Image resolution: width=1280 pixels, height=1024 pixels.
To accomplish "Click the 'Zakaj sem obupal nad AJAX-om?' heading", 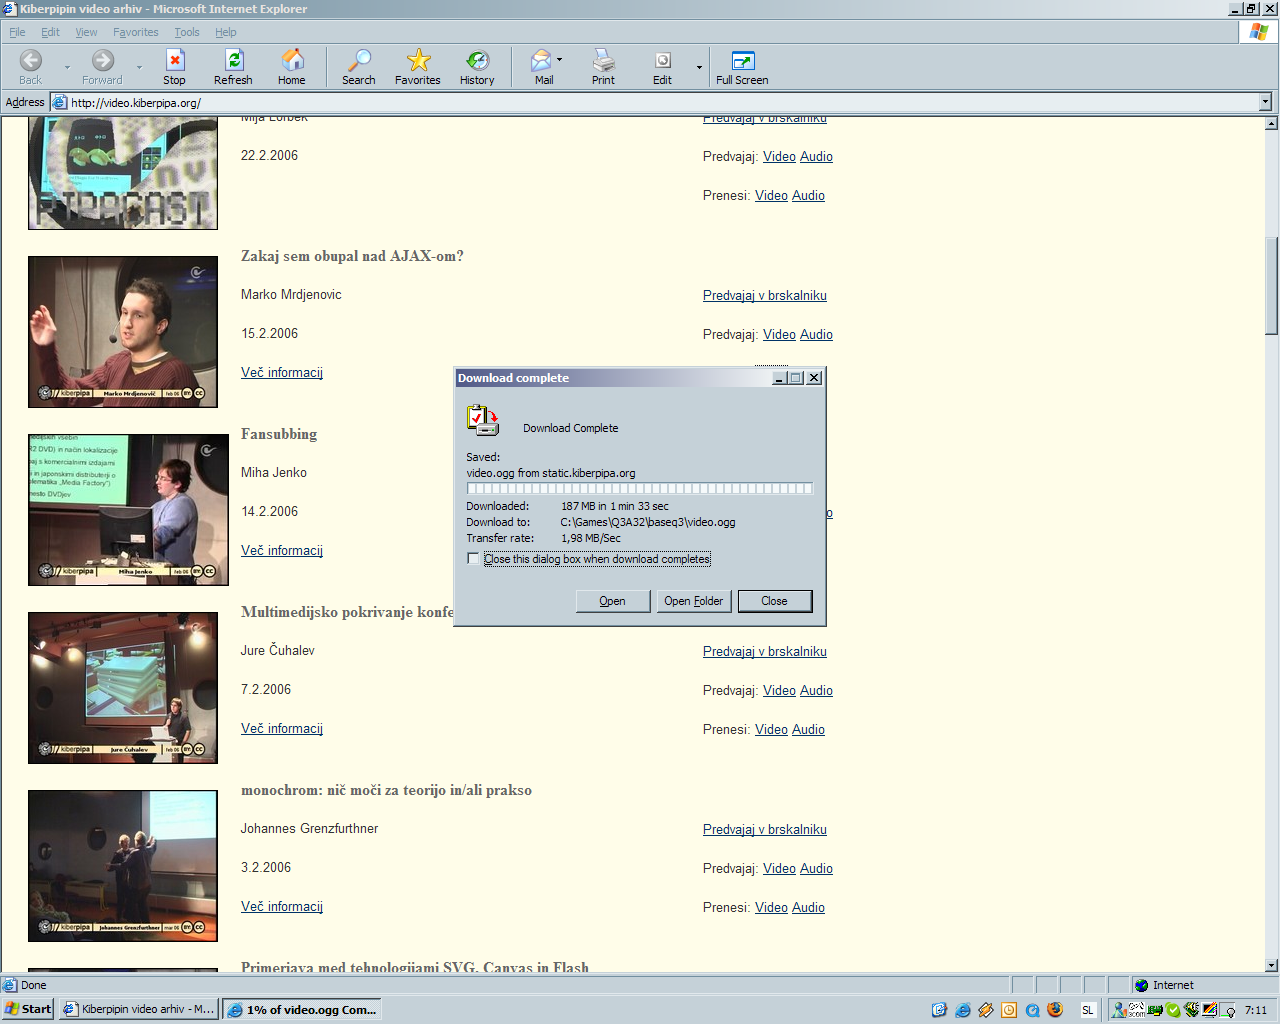I will [352, 256].
